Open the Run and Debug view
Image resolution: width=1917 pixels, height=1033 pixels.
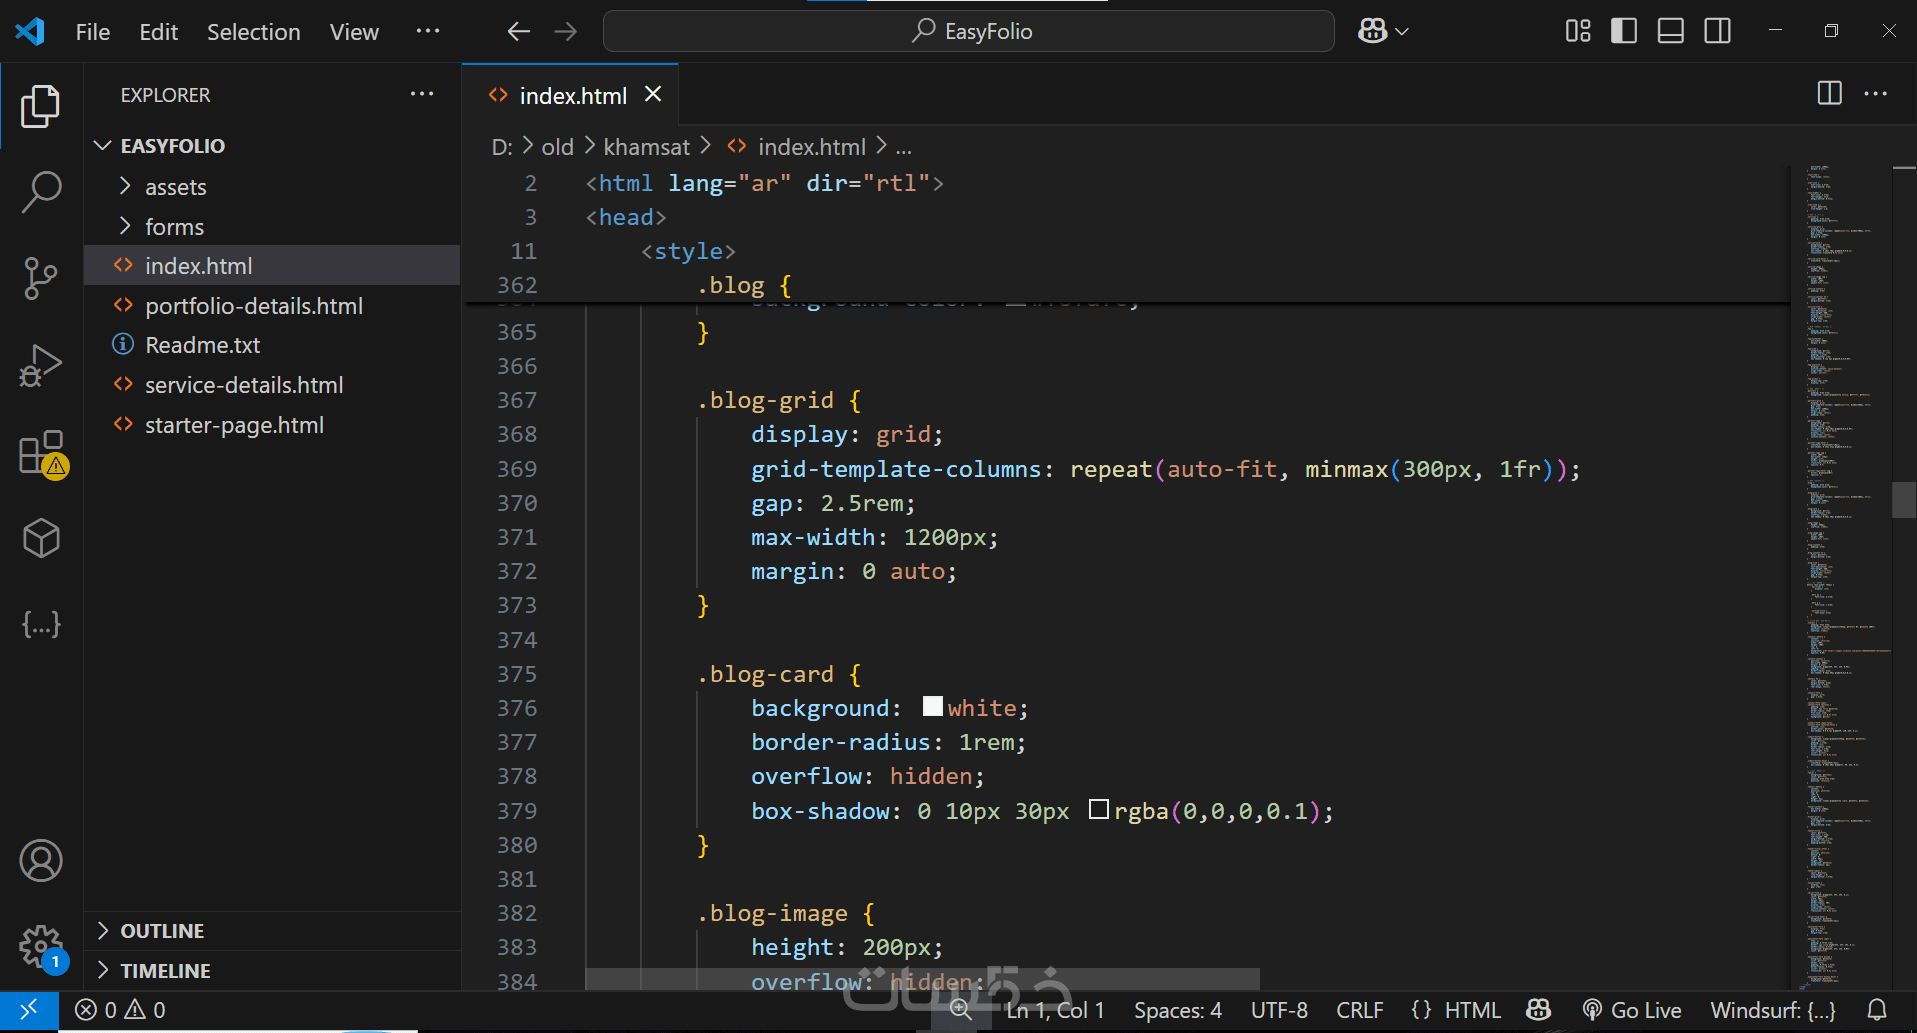41,365
